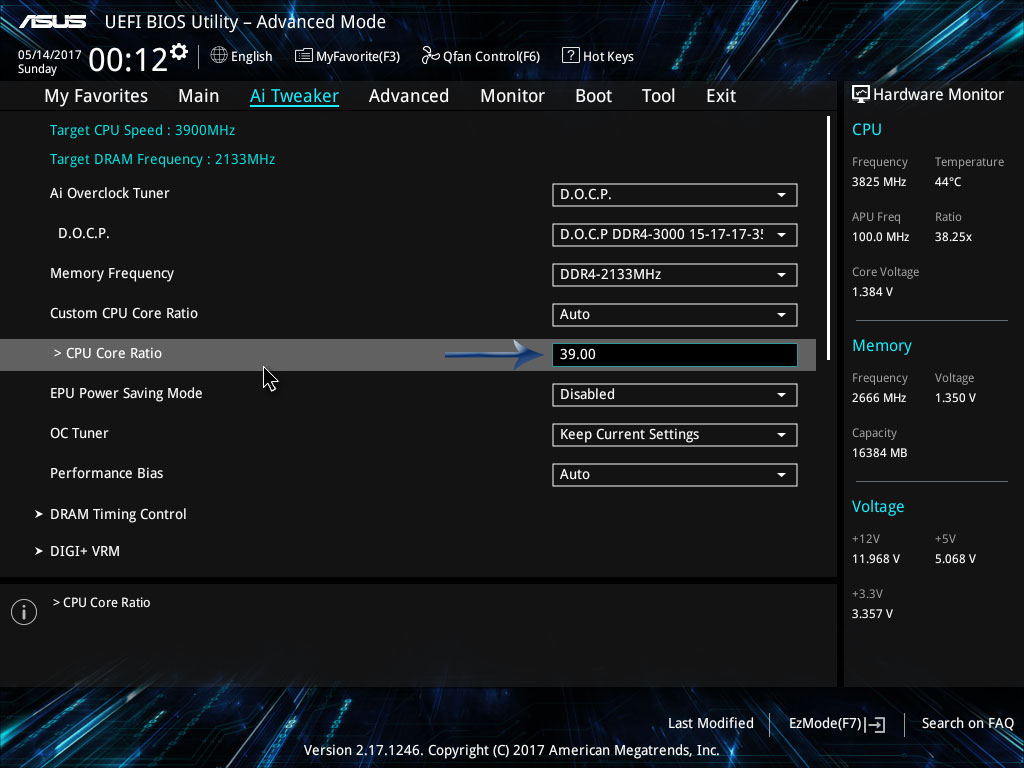Switch to the Boot tab

594,96
